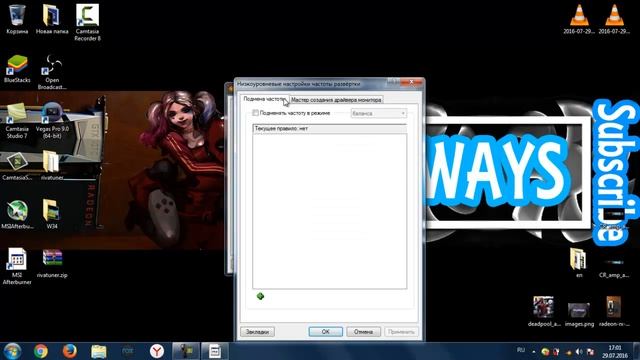Show hidden tray icons arrow
640x360 pixels.
[533, 351]
